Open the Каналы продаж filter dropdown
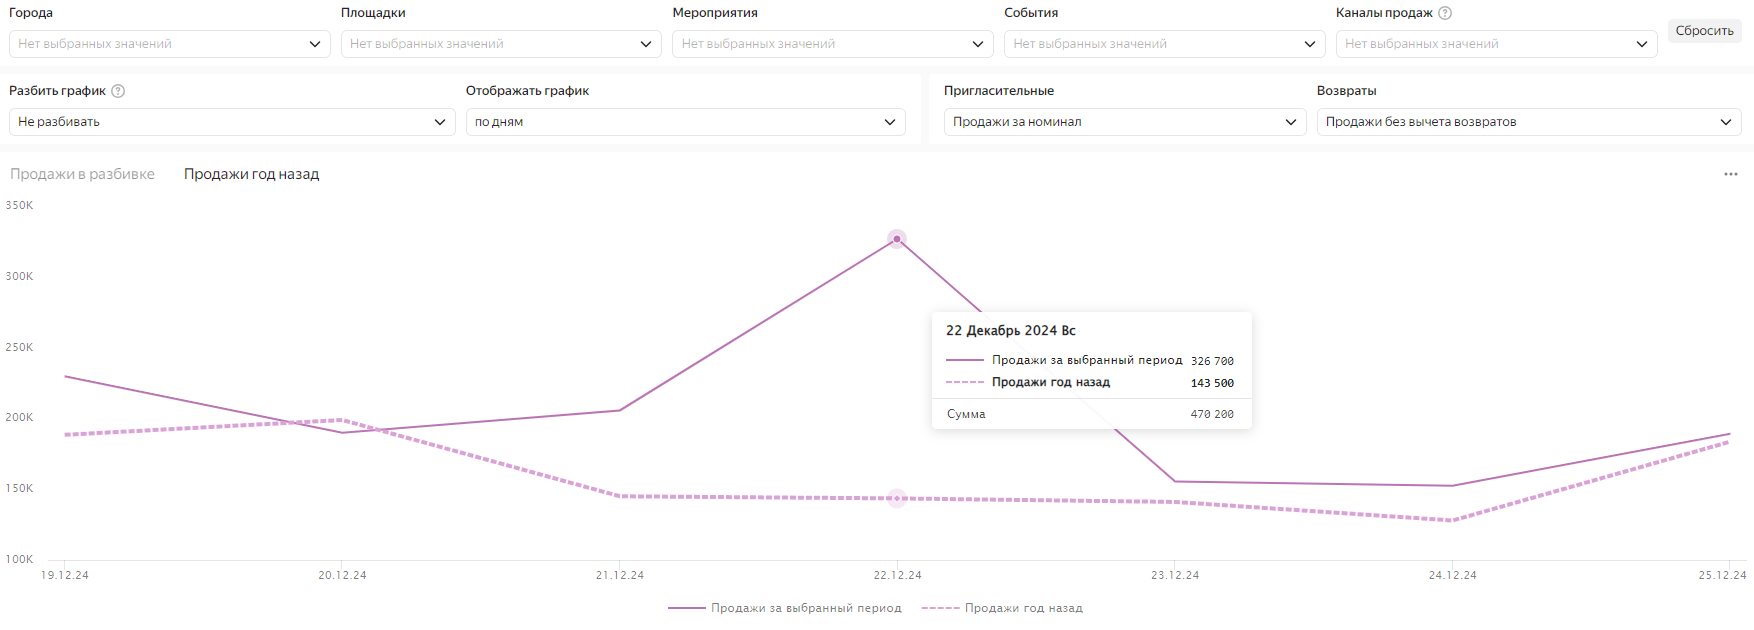This screenshot has width=1754, height=630. pos(1496,44)
